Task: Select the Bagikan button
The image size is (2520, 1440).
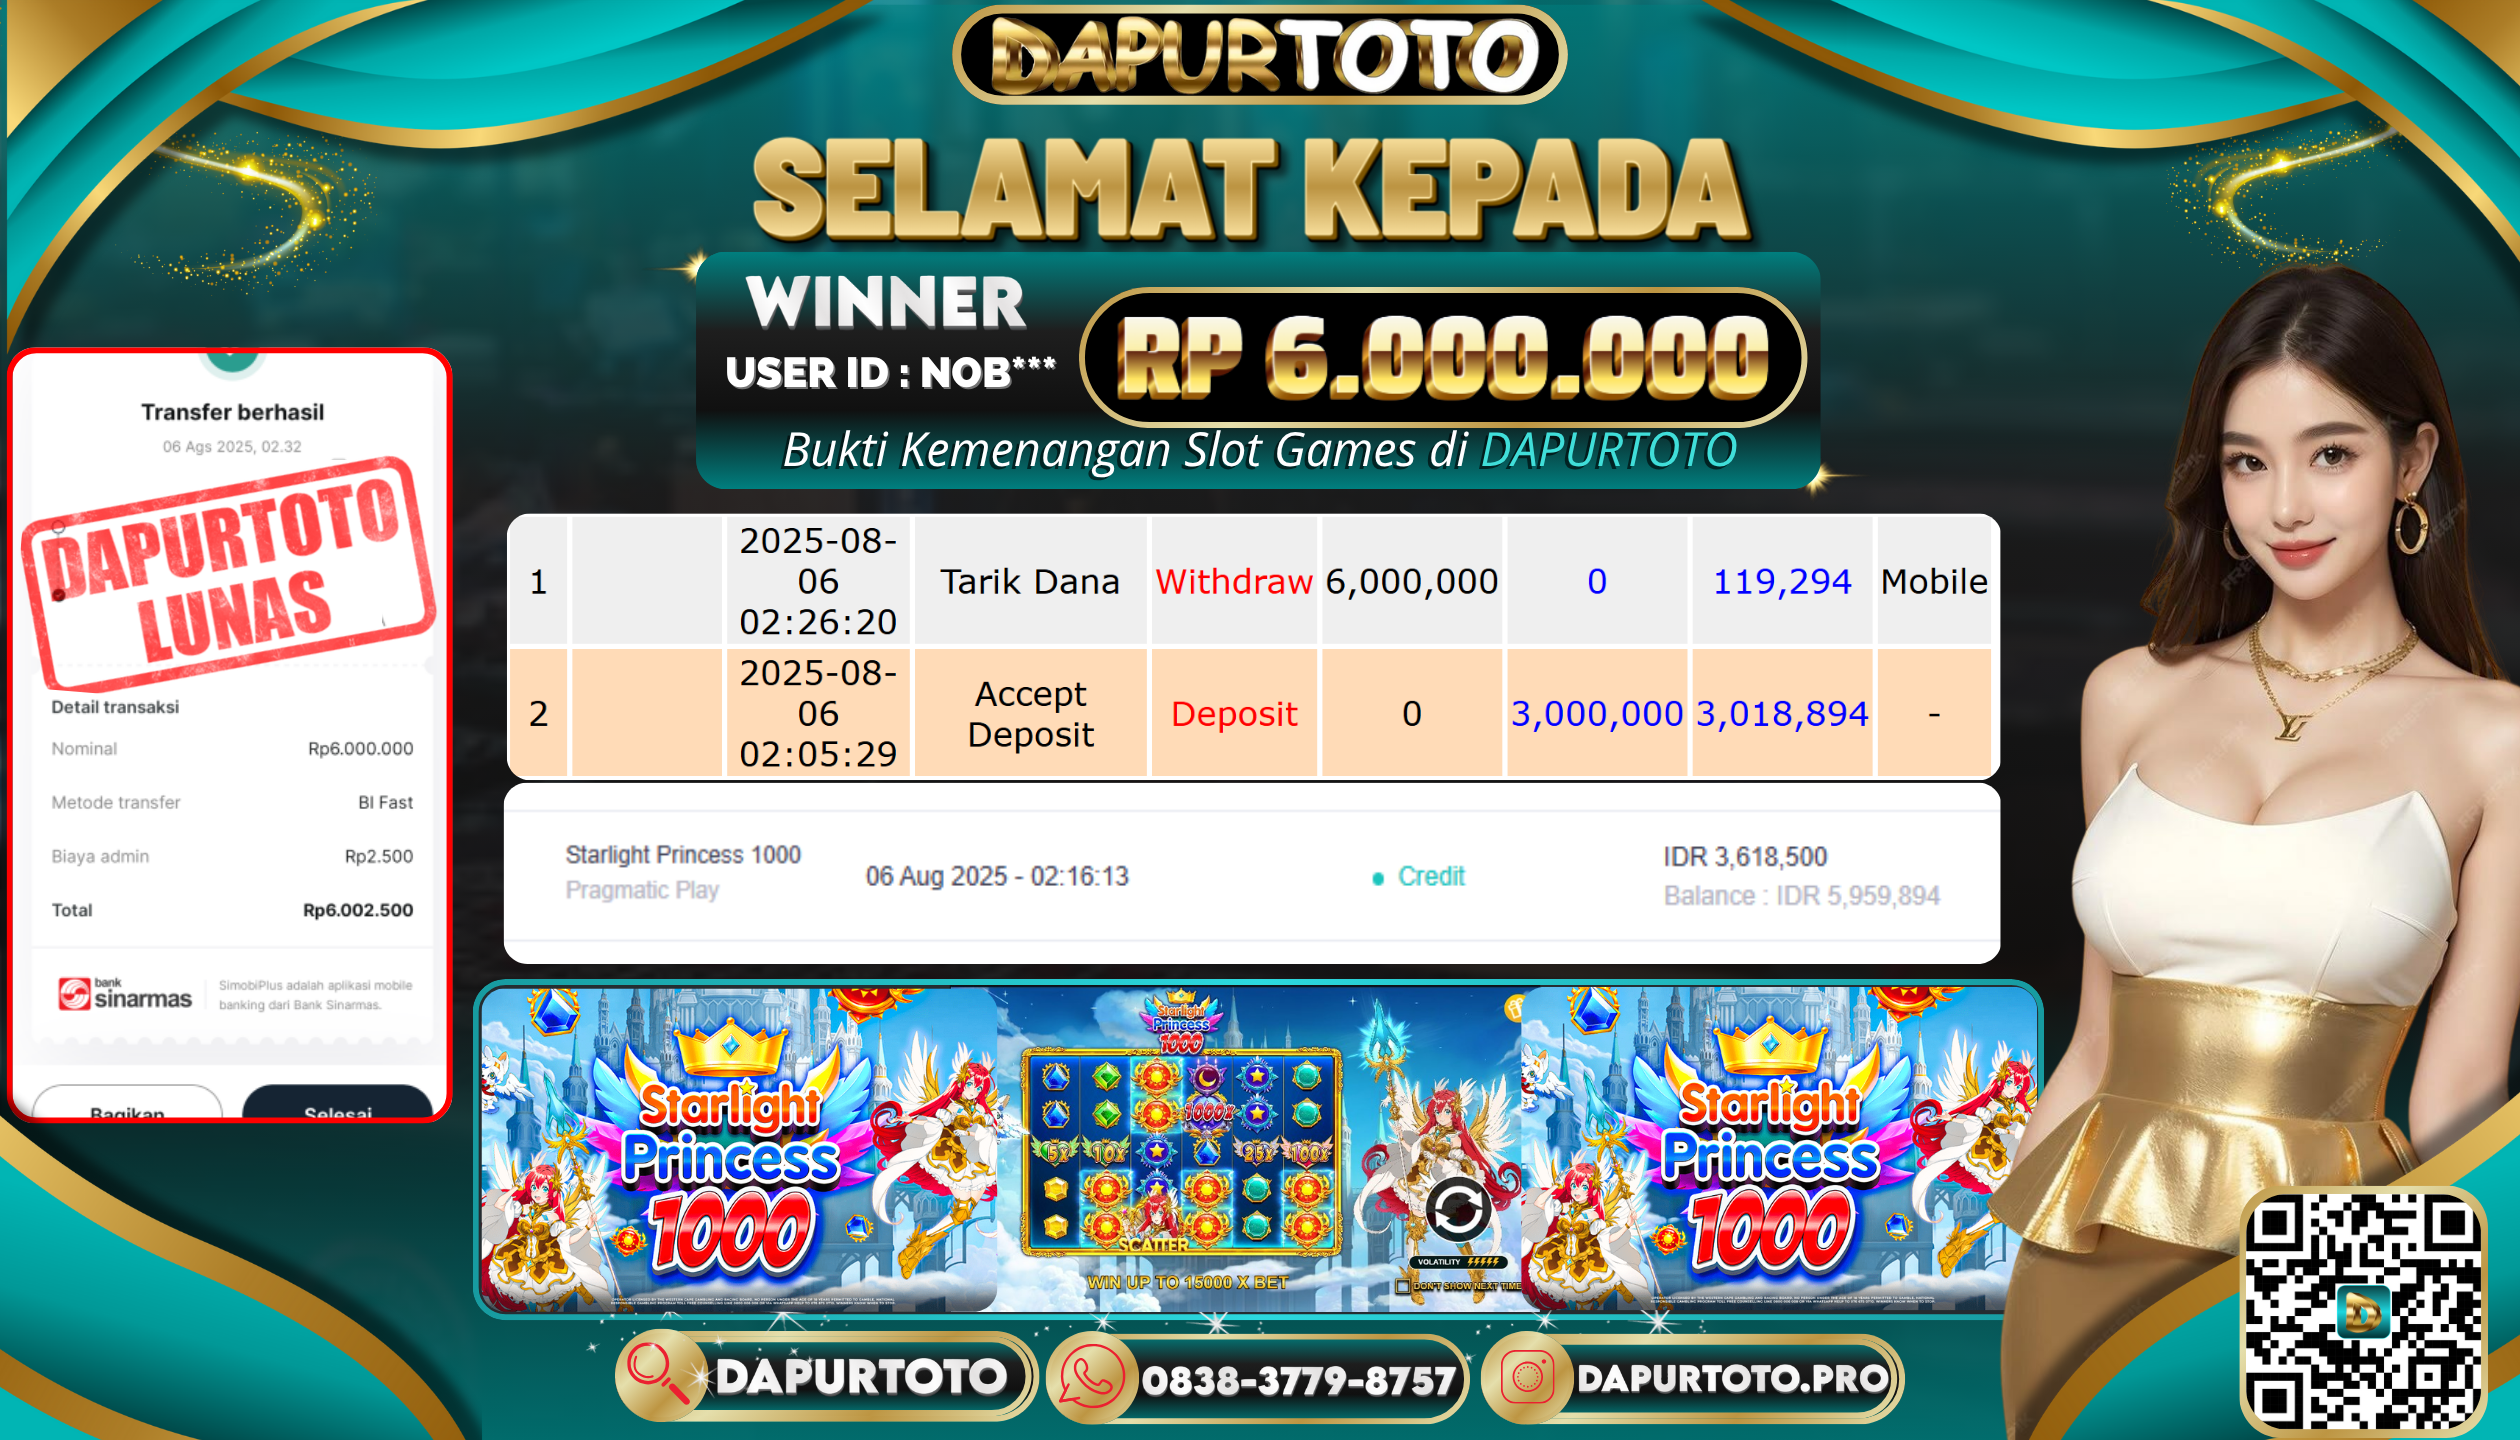Action: click(x=127, y=1102)
